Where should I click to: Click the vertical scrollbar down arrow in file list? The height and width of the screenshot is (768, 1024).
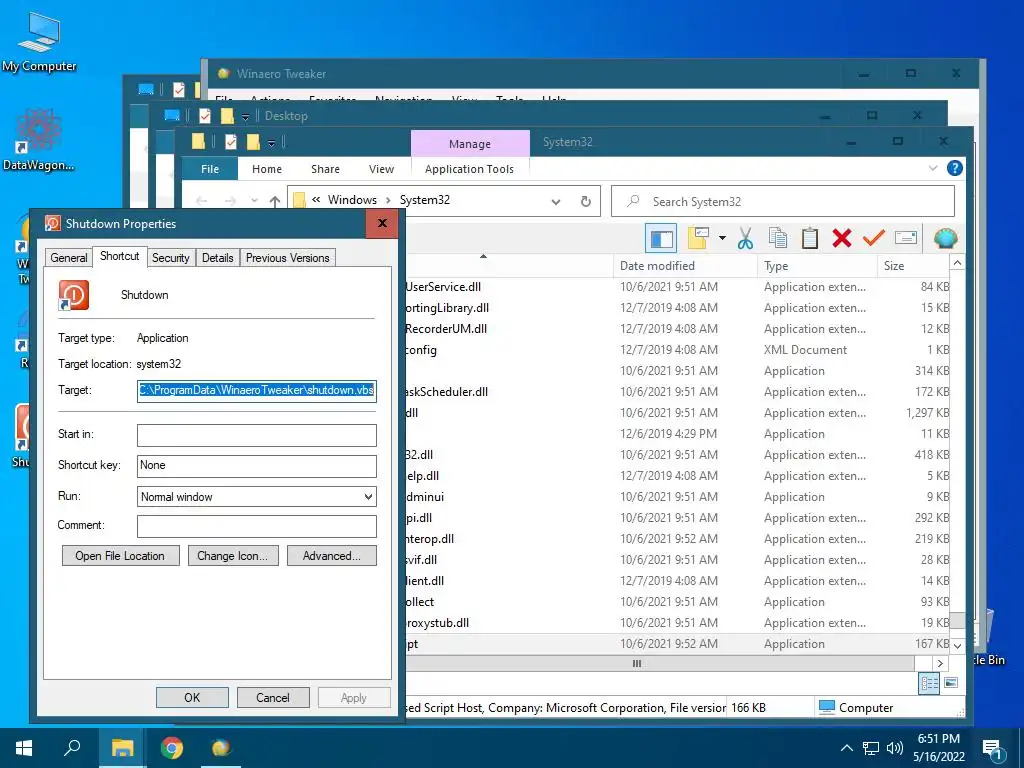click(957, 645)
